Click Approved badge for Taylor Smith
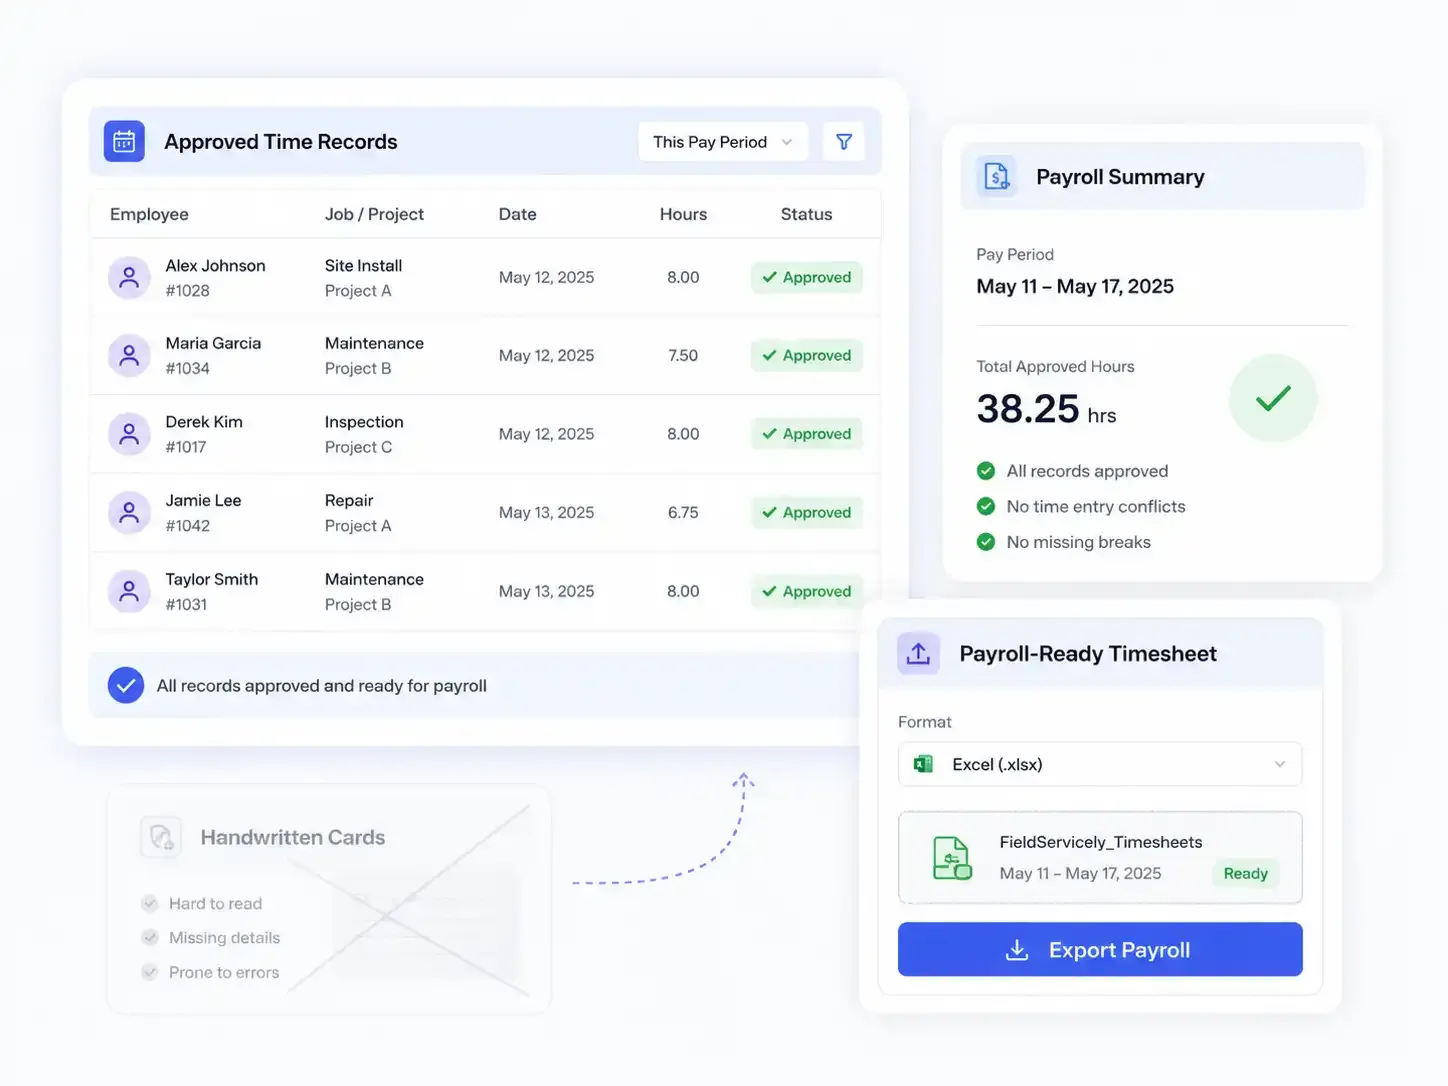 point(807,591)
